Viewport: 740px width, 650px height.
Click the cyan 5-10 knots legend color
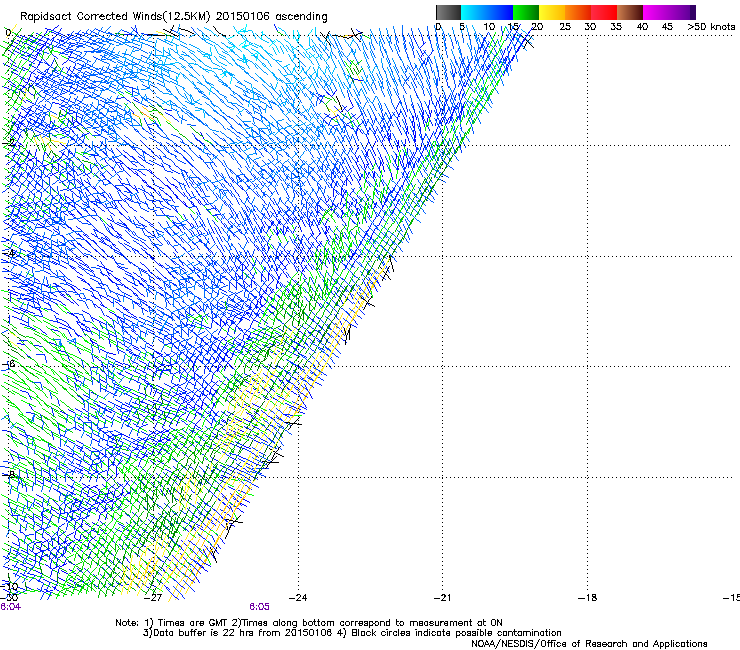[x=474, y=12]
